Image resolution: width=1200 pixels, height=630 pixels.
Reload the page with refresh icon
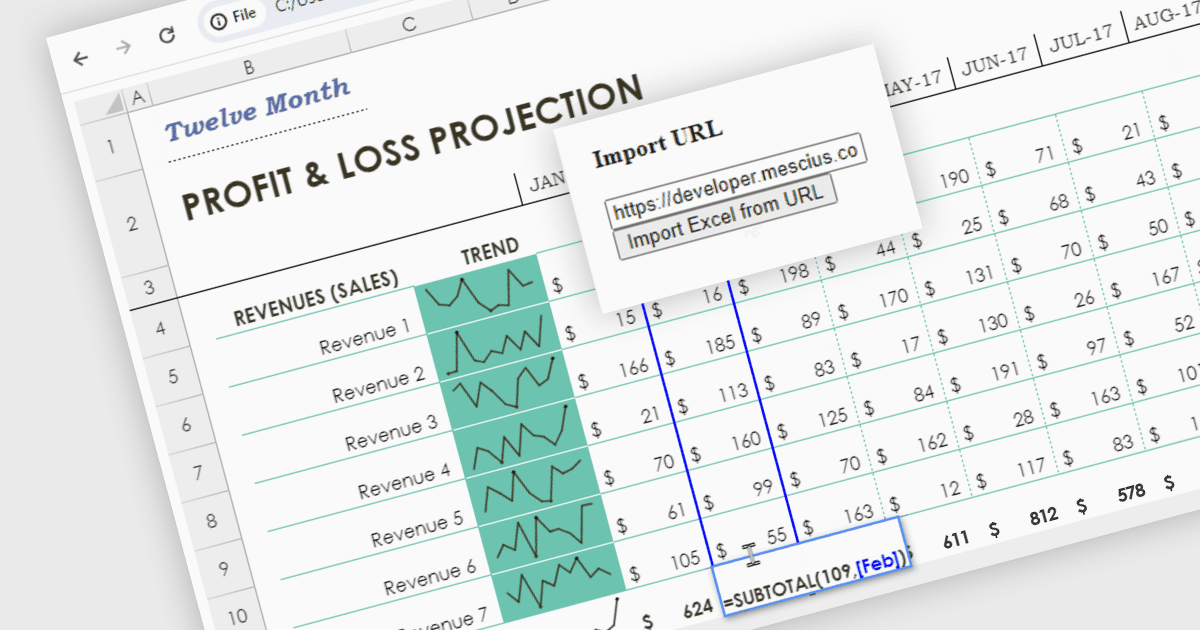(x=167, y=35)
